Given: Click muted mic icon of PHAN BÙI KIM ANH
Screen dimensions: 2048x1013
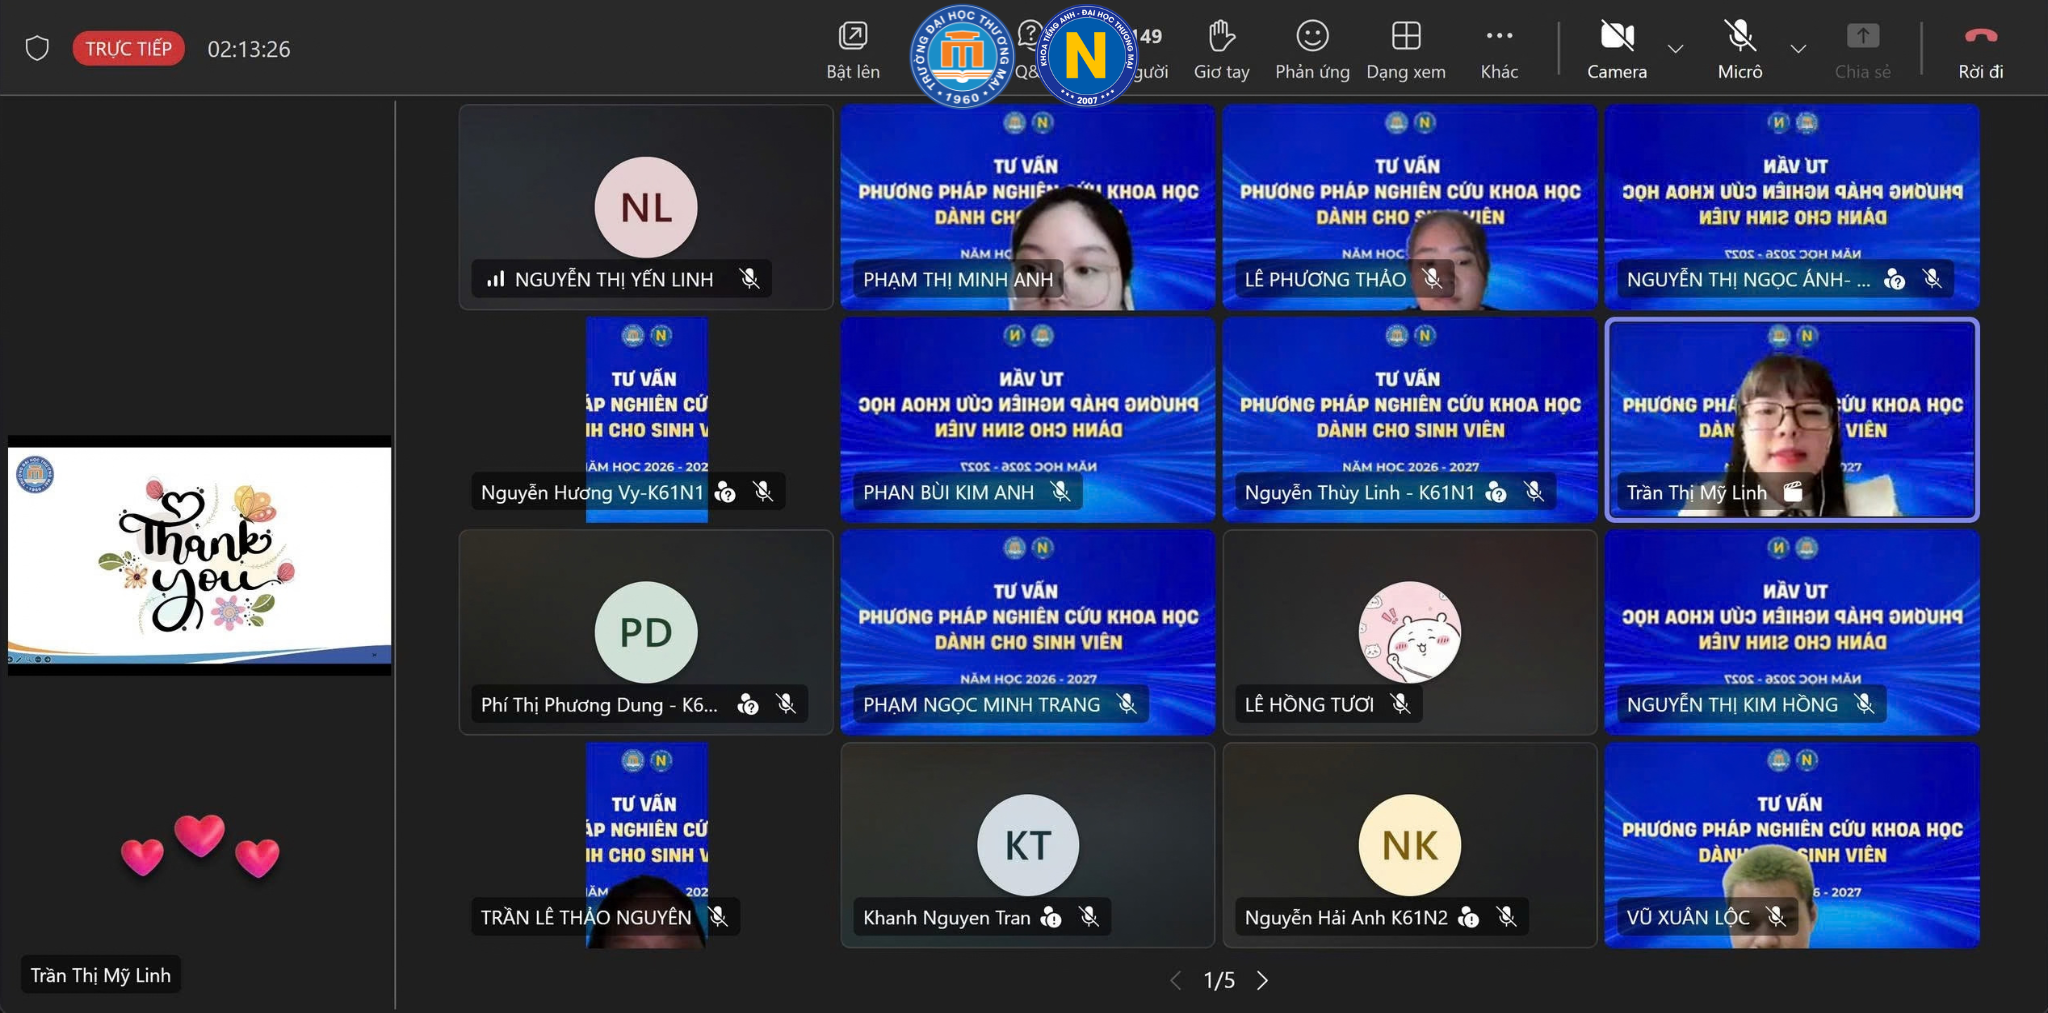Looking at the screenshot, I should point(1060,491).
